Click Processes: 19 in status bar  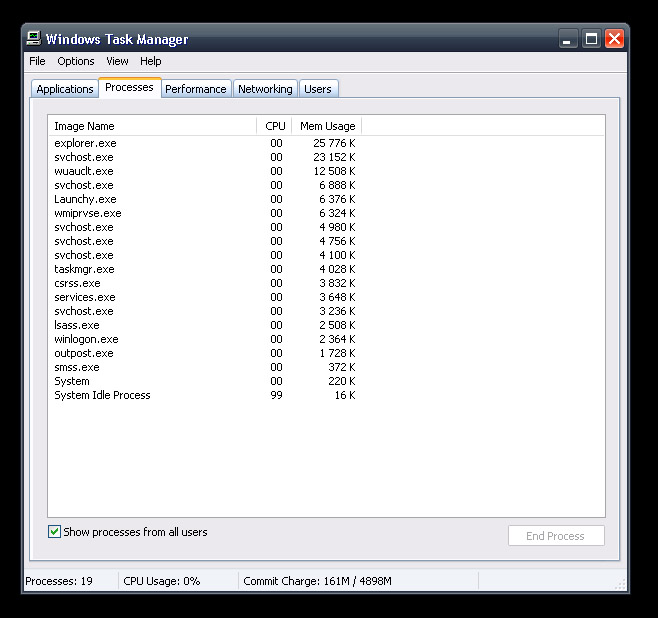[x=59, y=581]
